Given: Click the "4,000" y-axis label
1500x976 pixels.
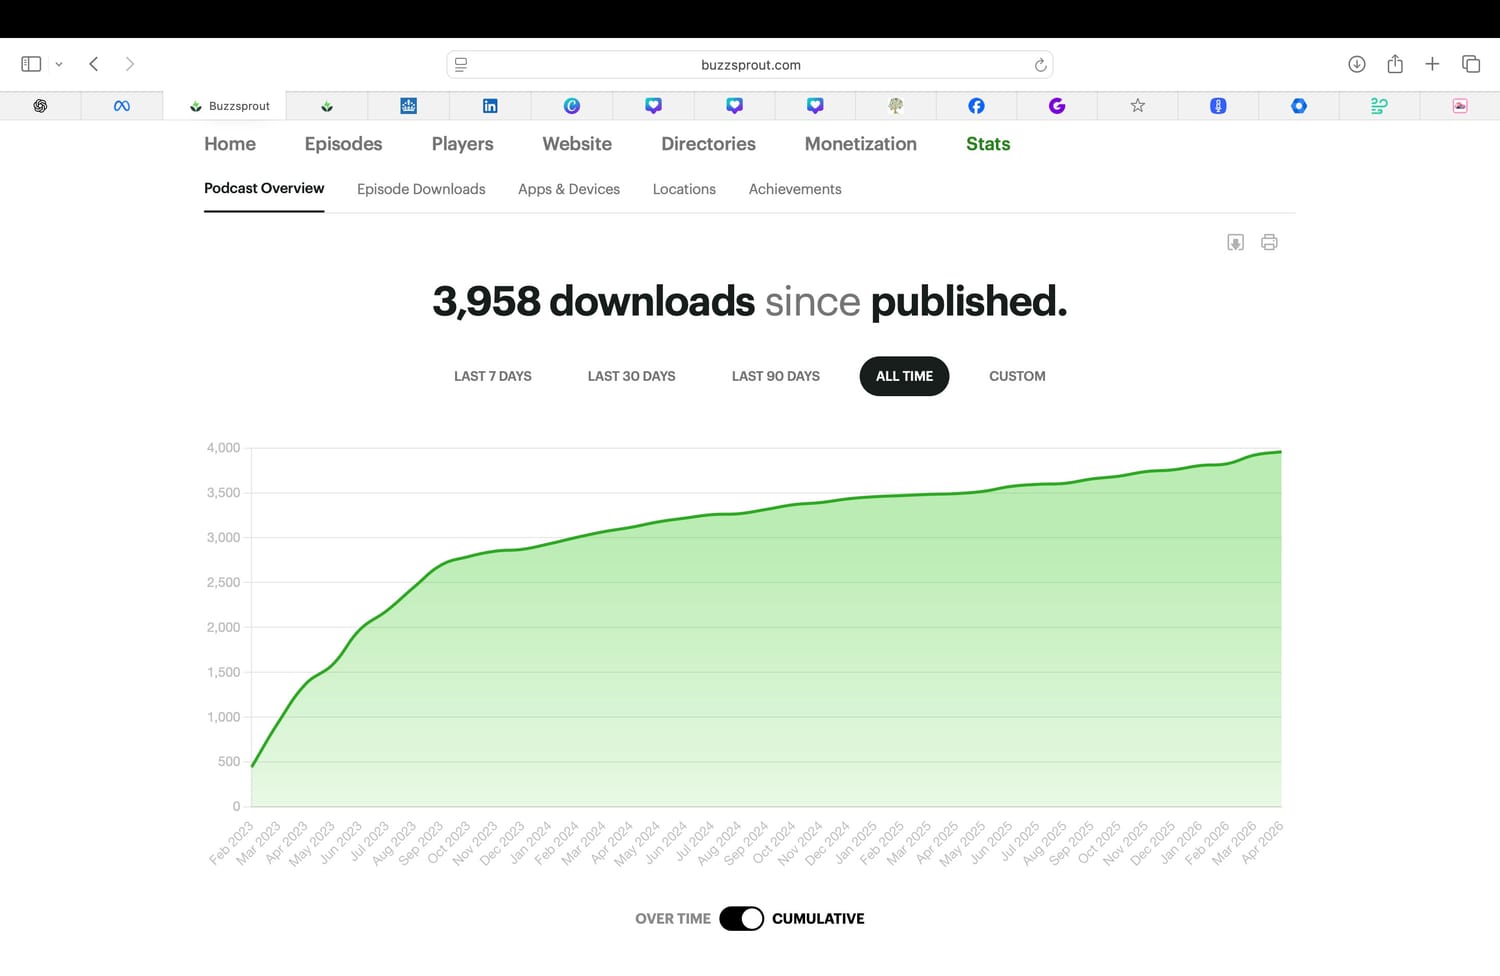Looking at the screenshot, I should [x=223, y=448].
